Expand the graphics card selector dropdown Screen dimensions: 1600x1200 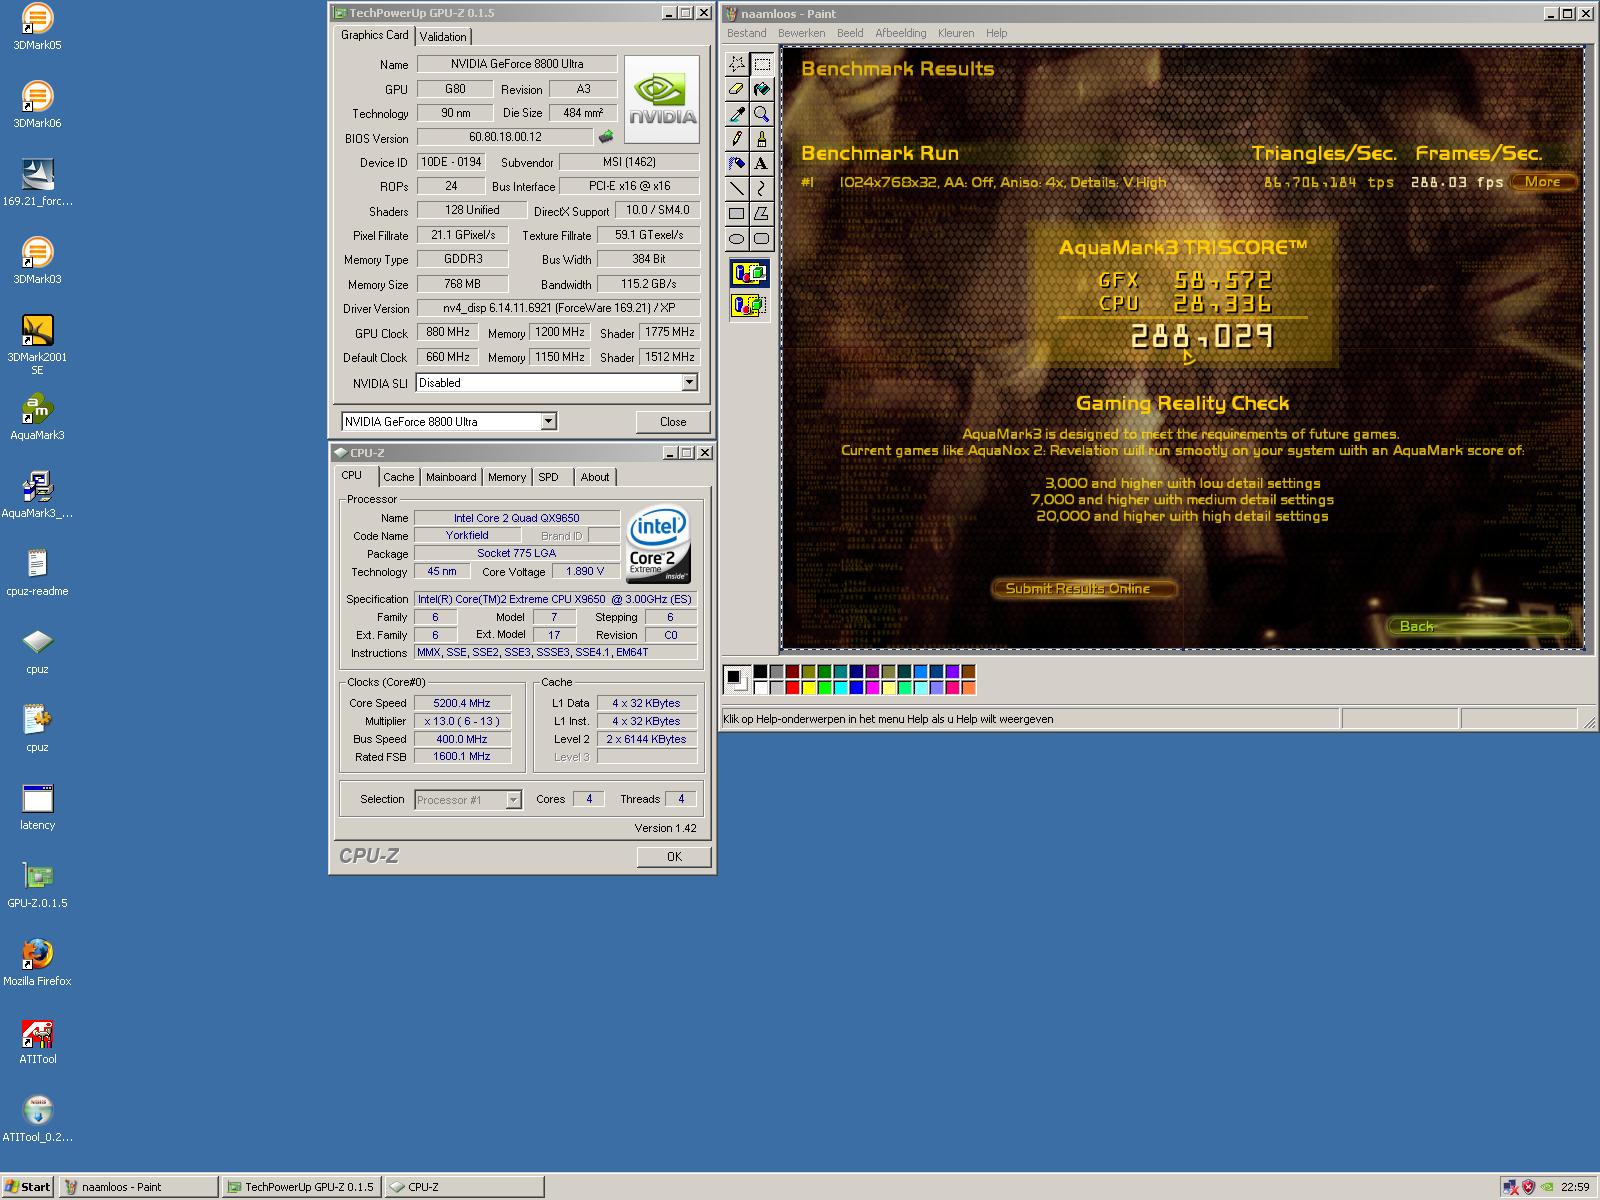548,421
